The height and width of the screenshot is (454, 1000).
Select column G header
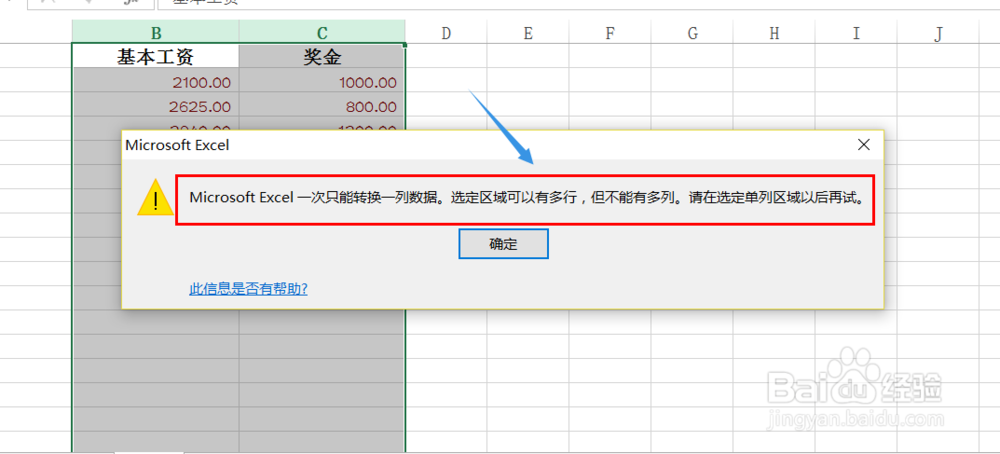click(x=692, y=33)
